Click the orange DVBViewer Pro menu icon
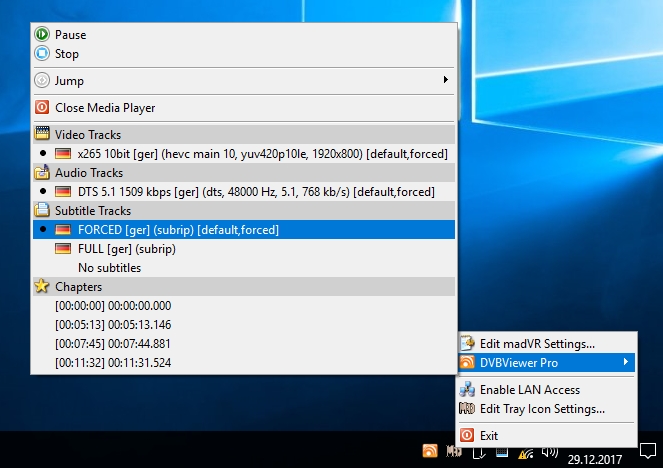Screen dimensions: 663x468 pos(467,362)
